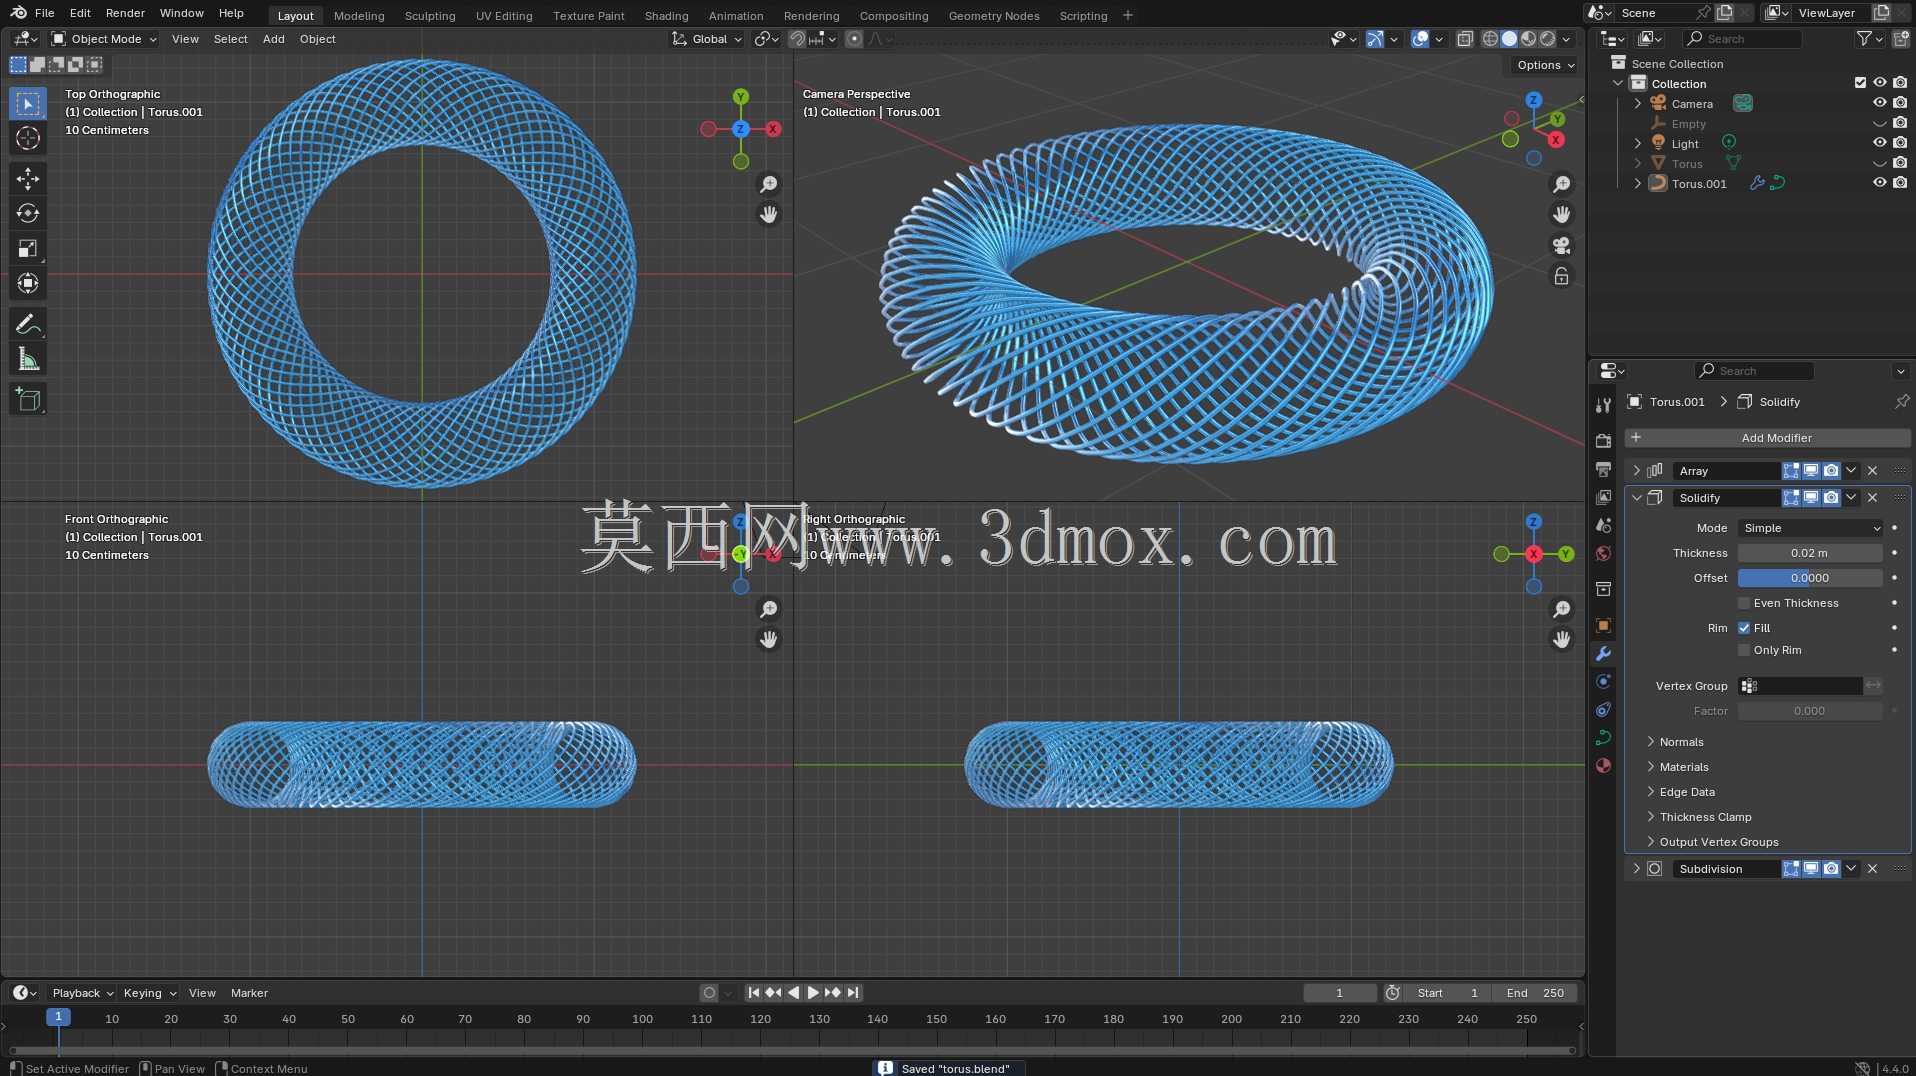Select the Move tool in toolbar

(x=28, y=178)
